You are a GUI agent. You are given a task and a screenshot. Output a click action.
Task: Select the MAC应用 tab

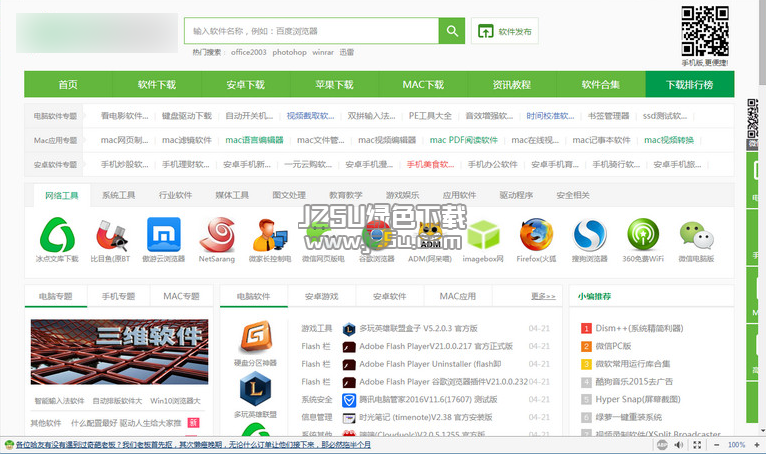point(458,296)
